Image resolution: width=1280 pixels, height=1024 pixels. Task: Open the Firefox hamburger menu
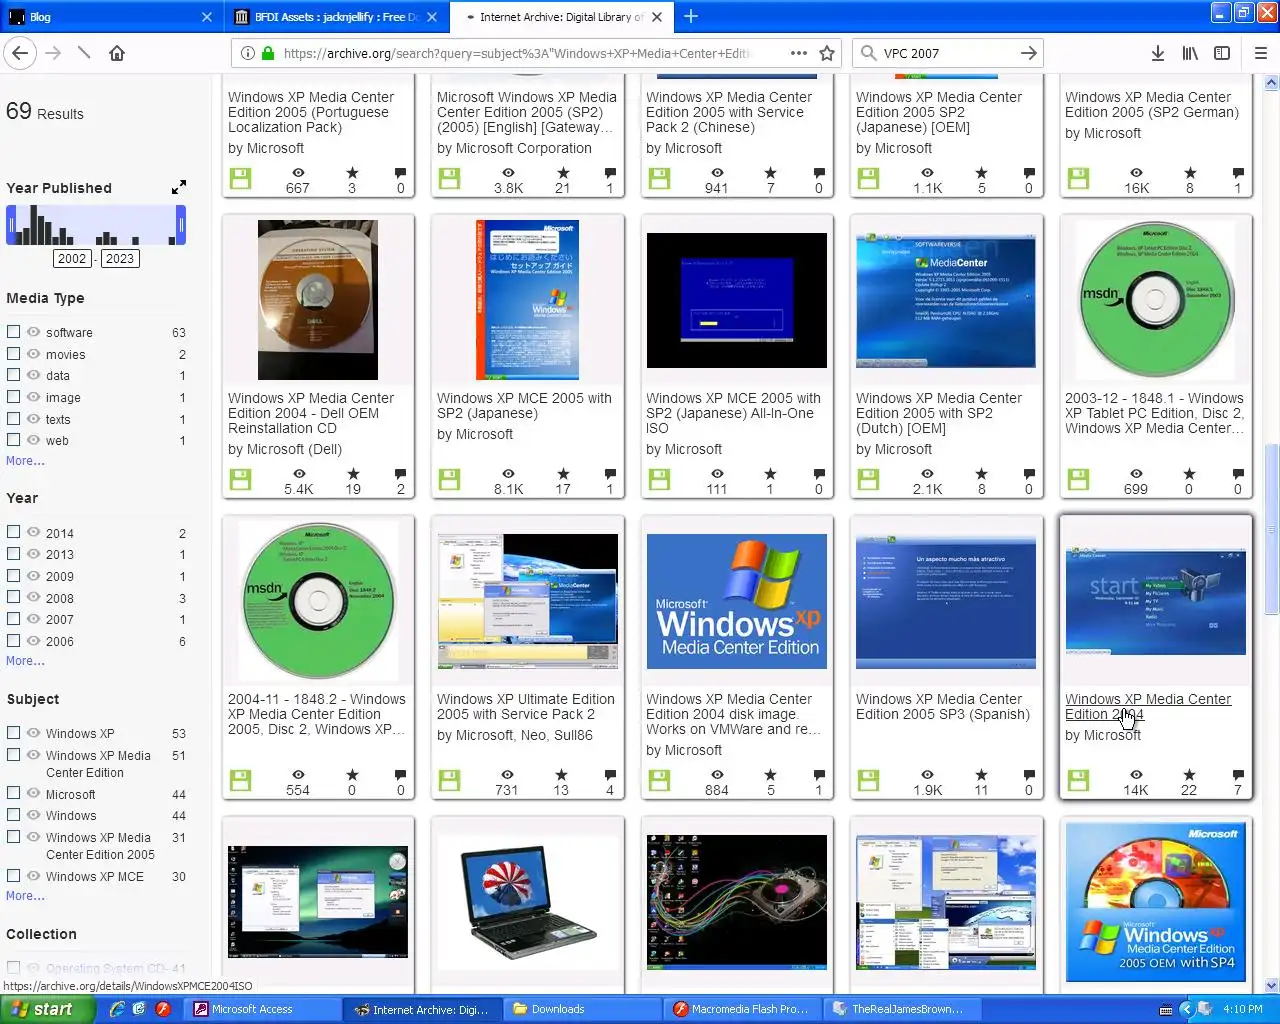(x=1260, y=53)
